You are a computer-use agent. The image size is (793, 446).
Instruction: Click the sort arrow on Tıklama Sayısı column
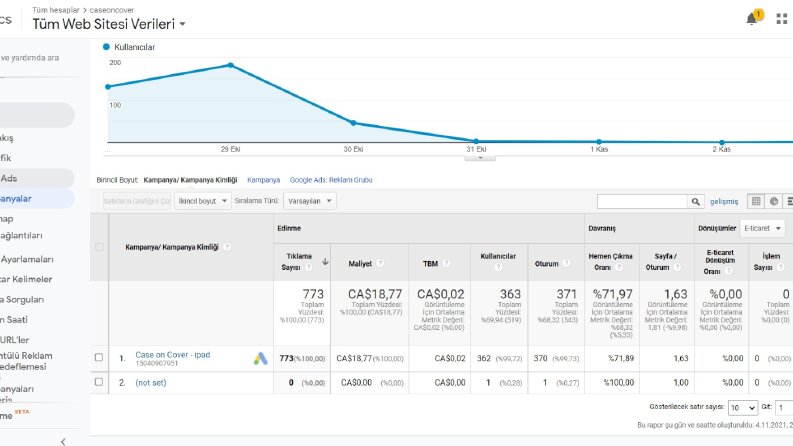325,261
